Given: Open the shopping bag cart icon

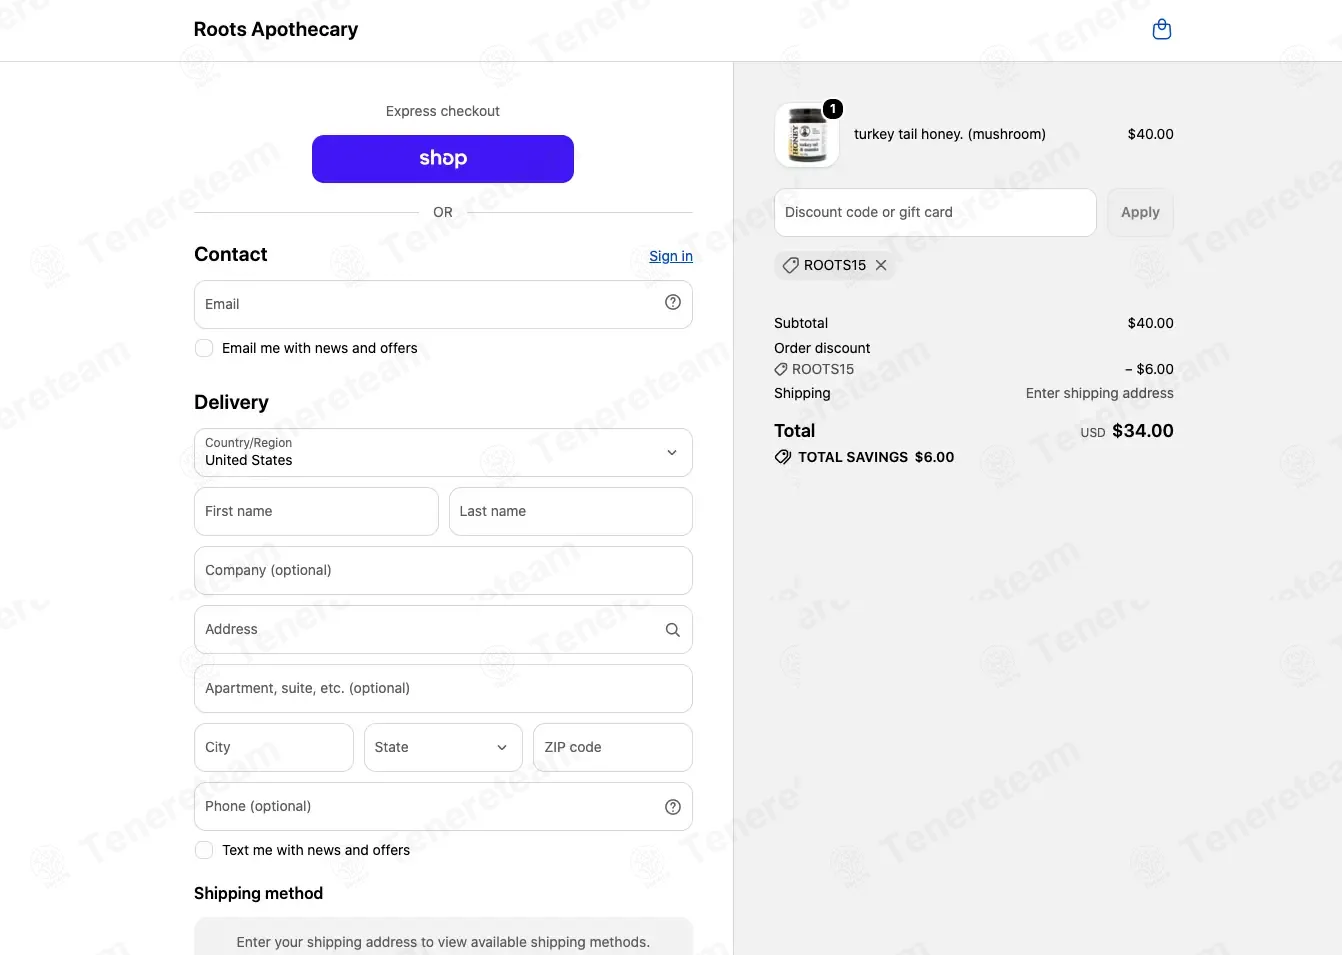Looking at the screenshot, I should (x=1162, y=29).
